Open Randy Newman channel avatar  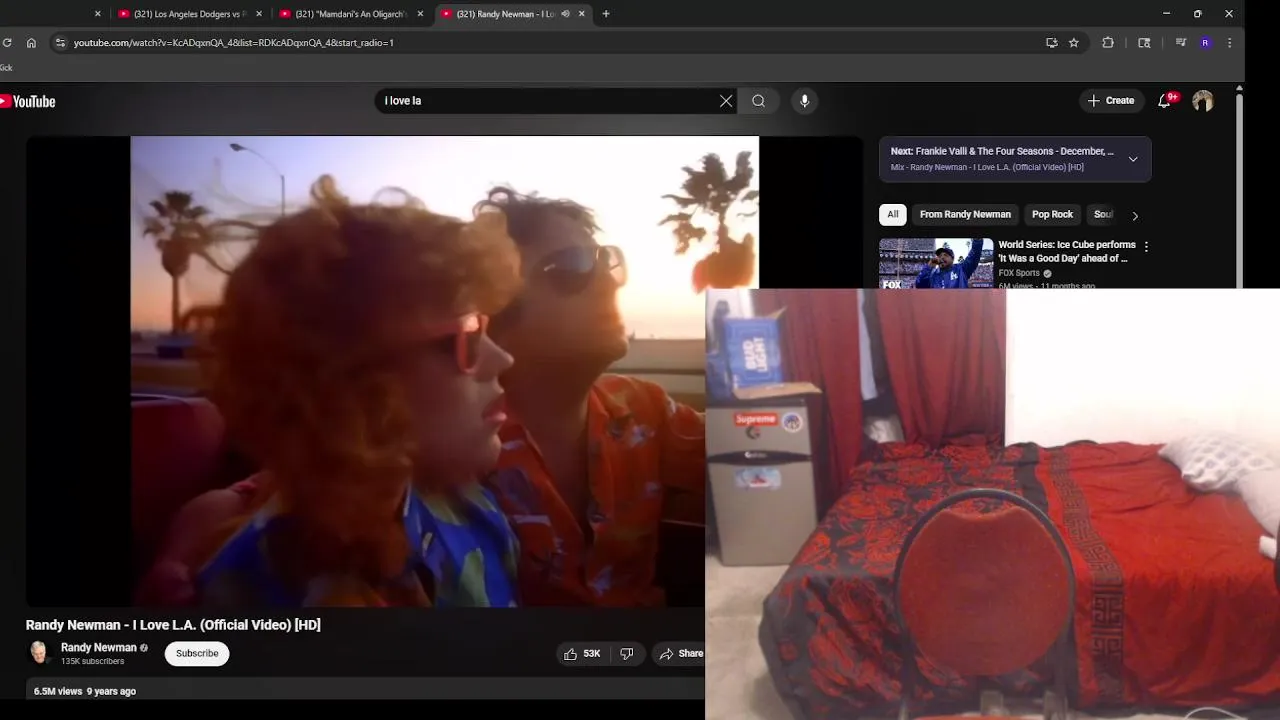(39, 653)
